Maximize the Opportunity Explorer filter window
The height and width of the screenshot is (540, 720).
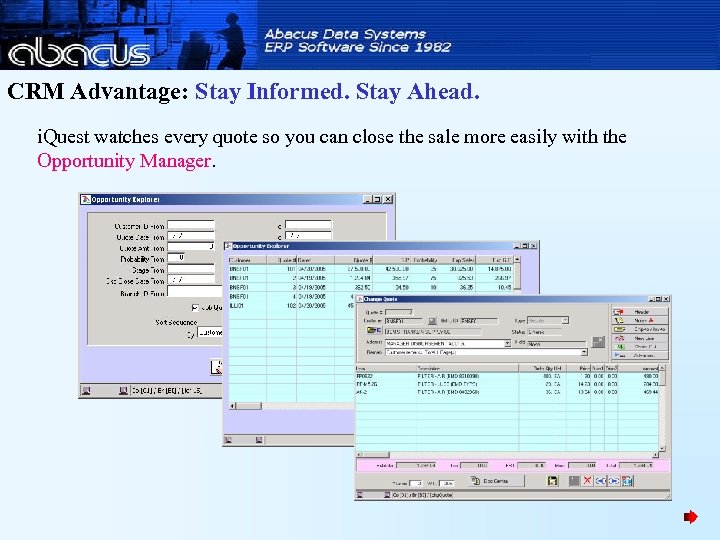(377, 199)
